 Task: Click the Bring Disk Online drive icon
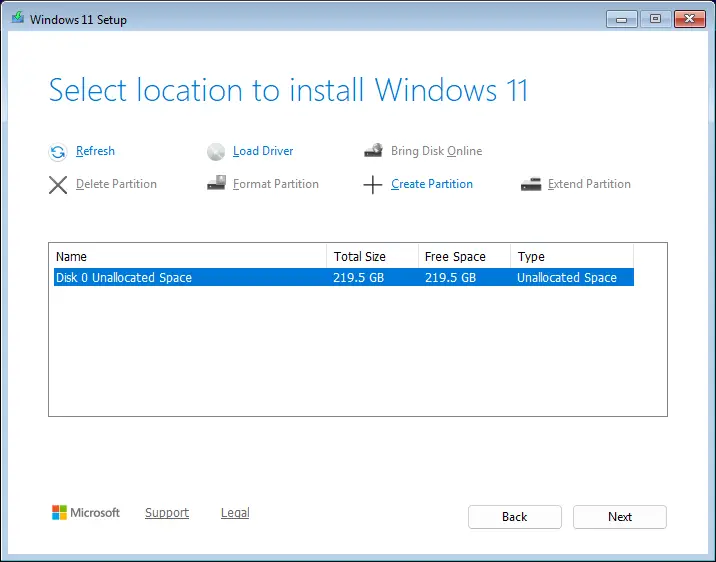374,151
